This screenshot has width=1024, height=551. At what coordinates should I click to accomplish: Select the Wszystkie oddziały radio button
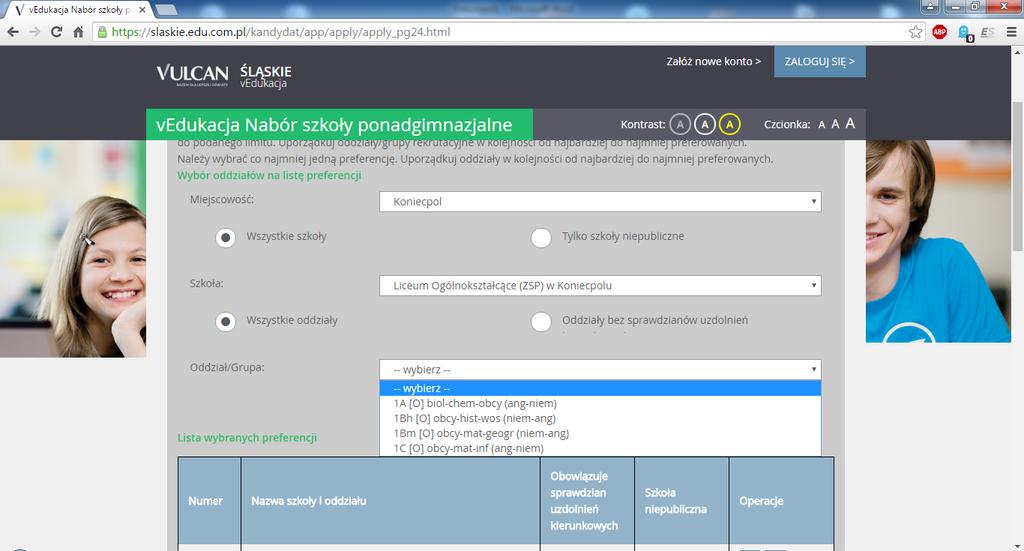click(226, 322)
